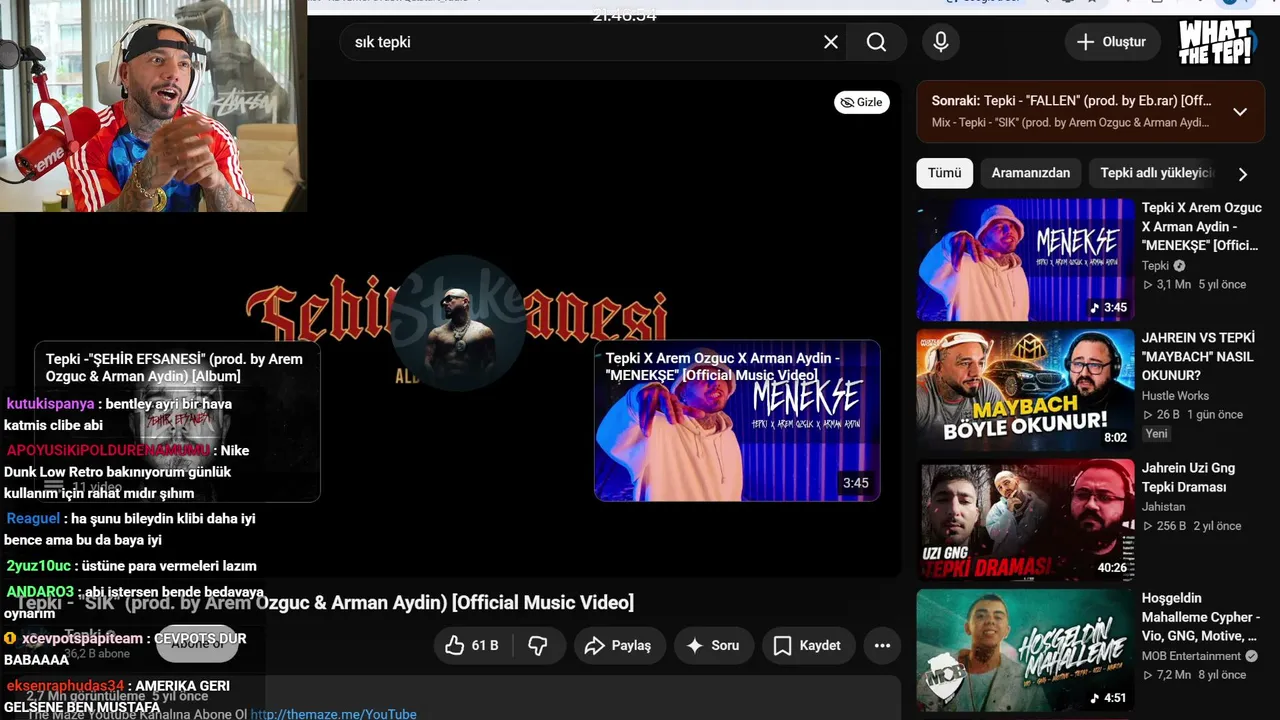Select the Tümü filter chip
1280x720 pixels.
(x=944, y=173)
